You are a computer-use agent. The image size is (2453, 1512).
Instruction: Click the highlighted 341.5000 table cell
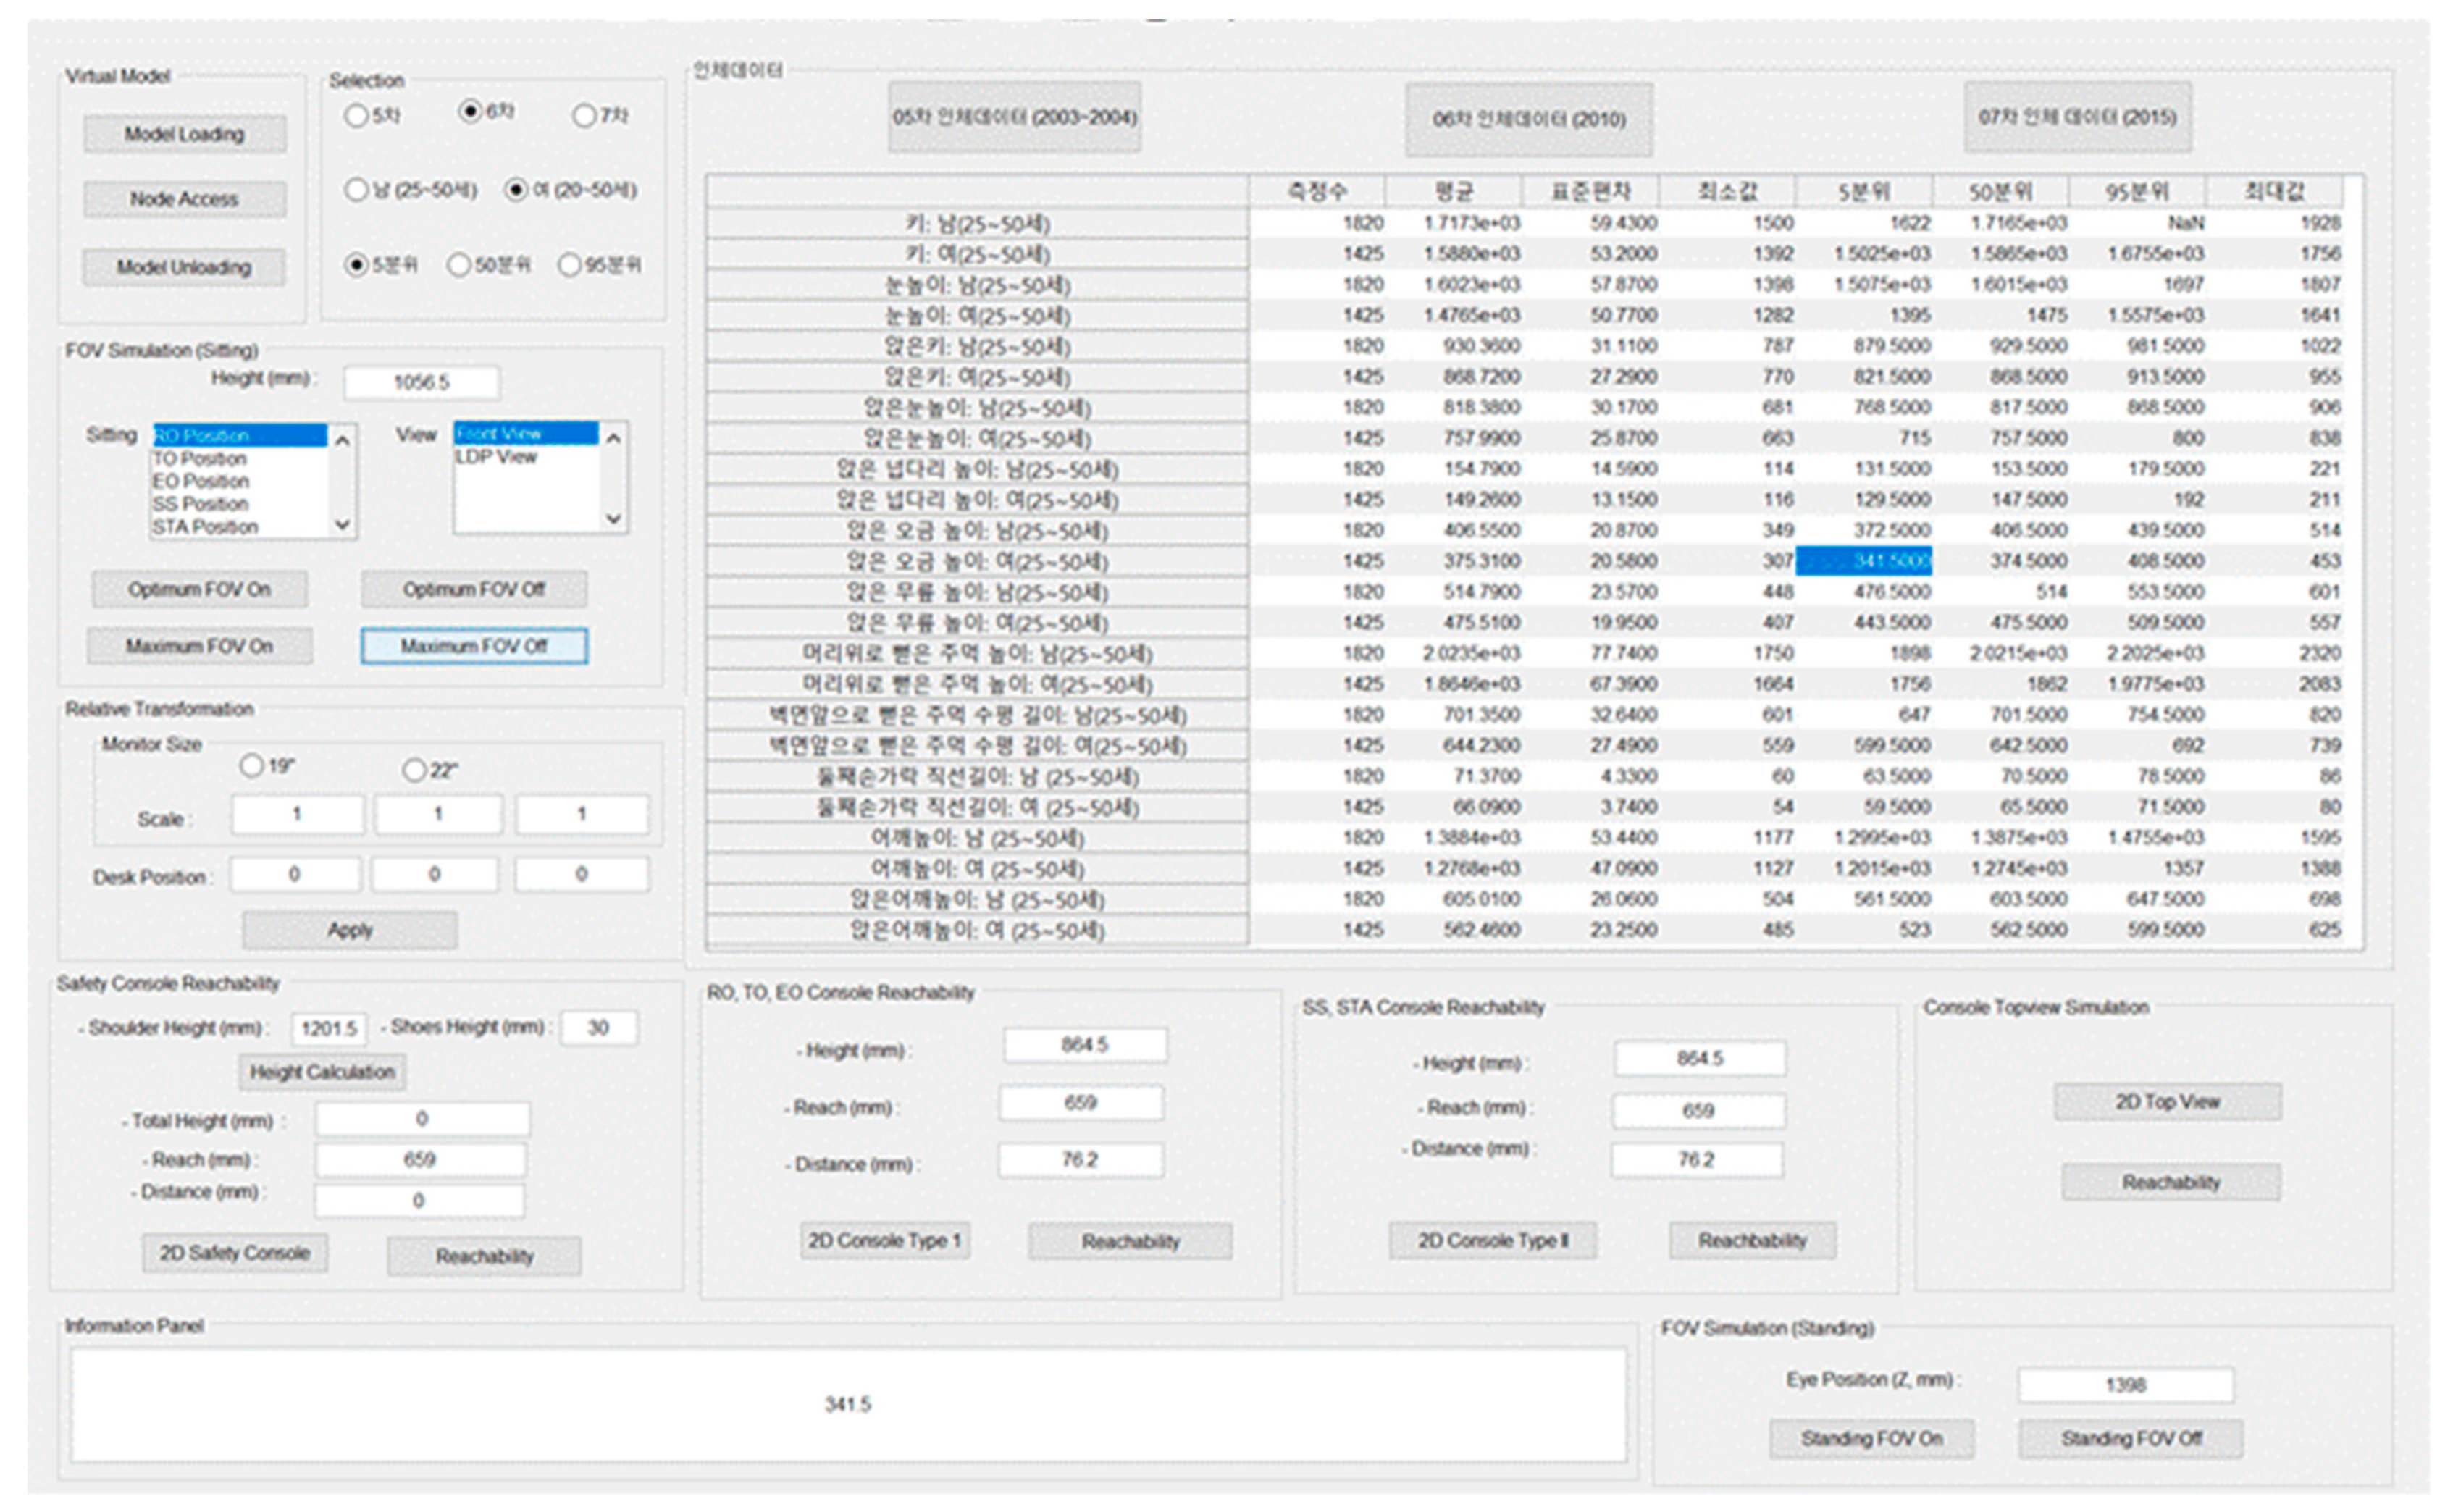tap(1864, 561)
